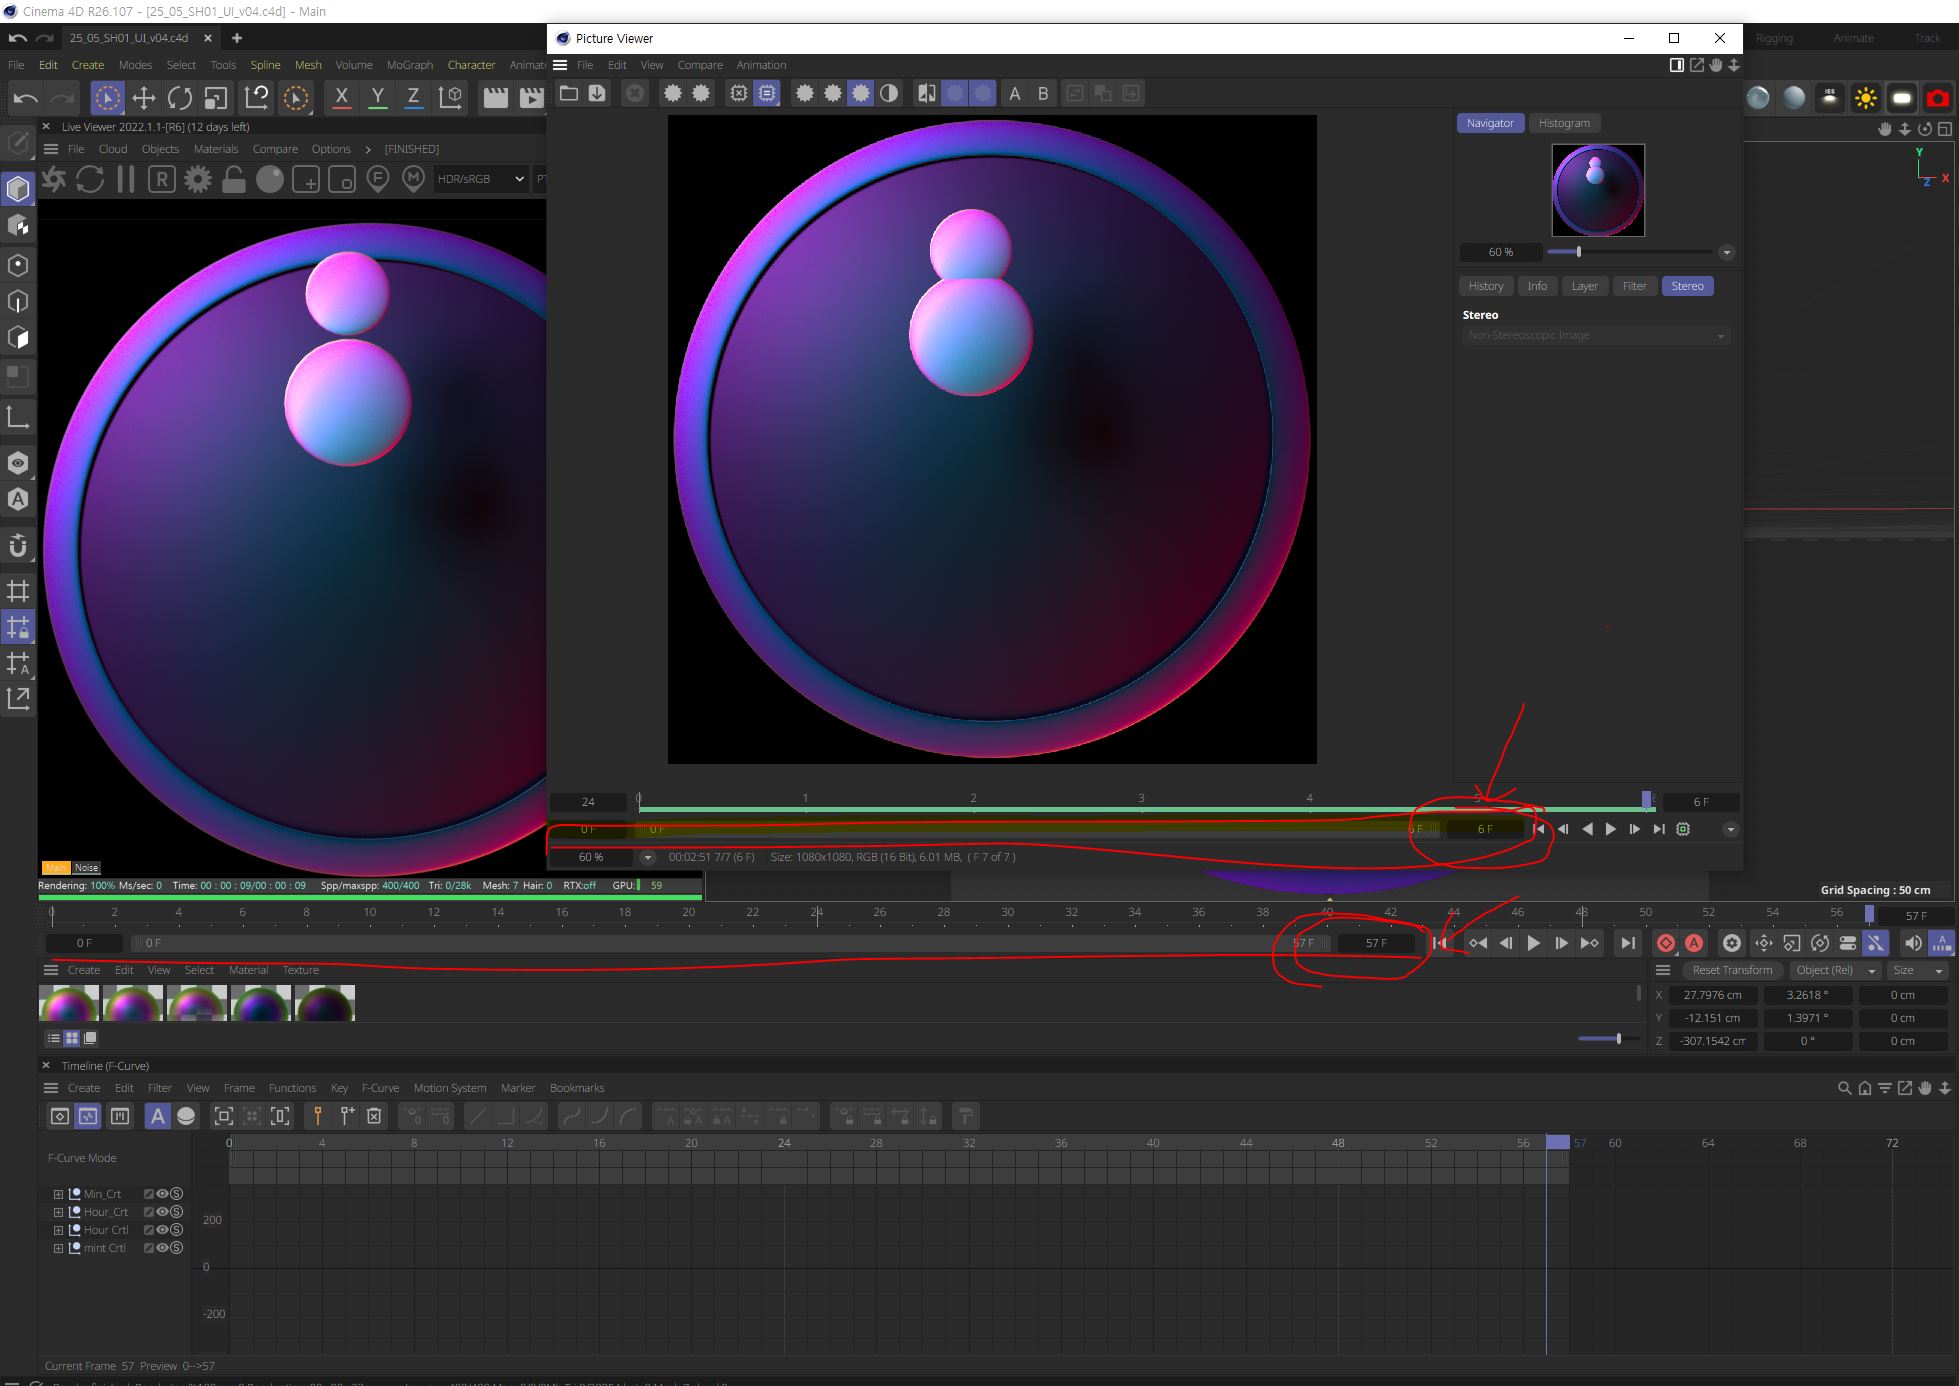Screen dimensions: 1959x1386
Task: Click Frame All icon in F-Curve toolbar
Action: tap(224, 1116)
